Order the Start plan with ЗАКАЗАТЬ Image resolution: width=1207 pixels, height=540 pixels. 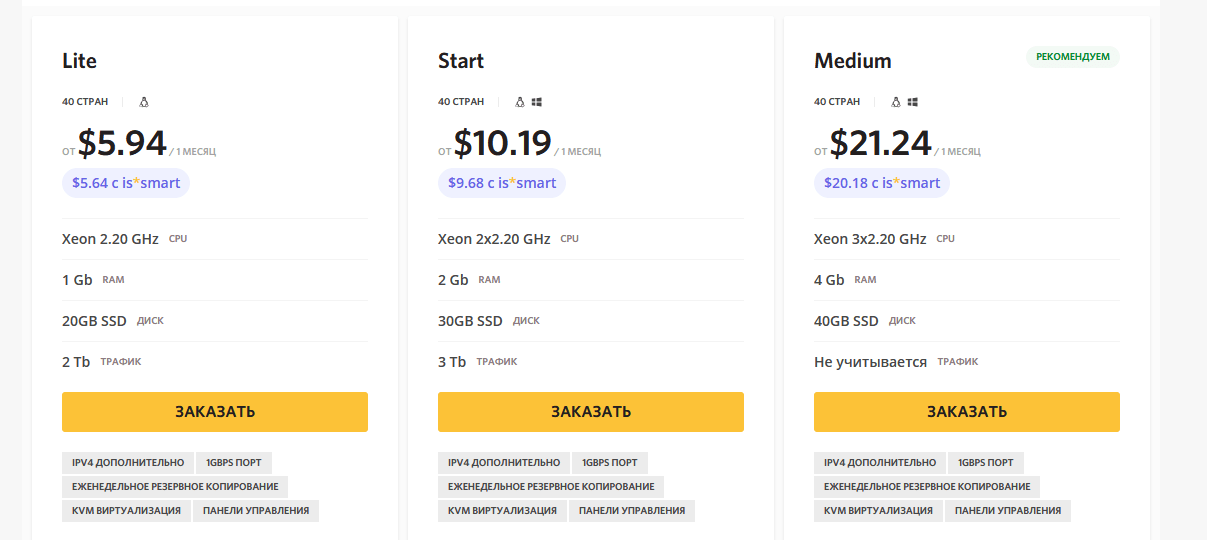pos(591,412)
